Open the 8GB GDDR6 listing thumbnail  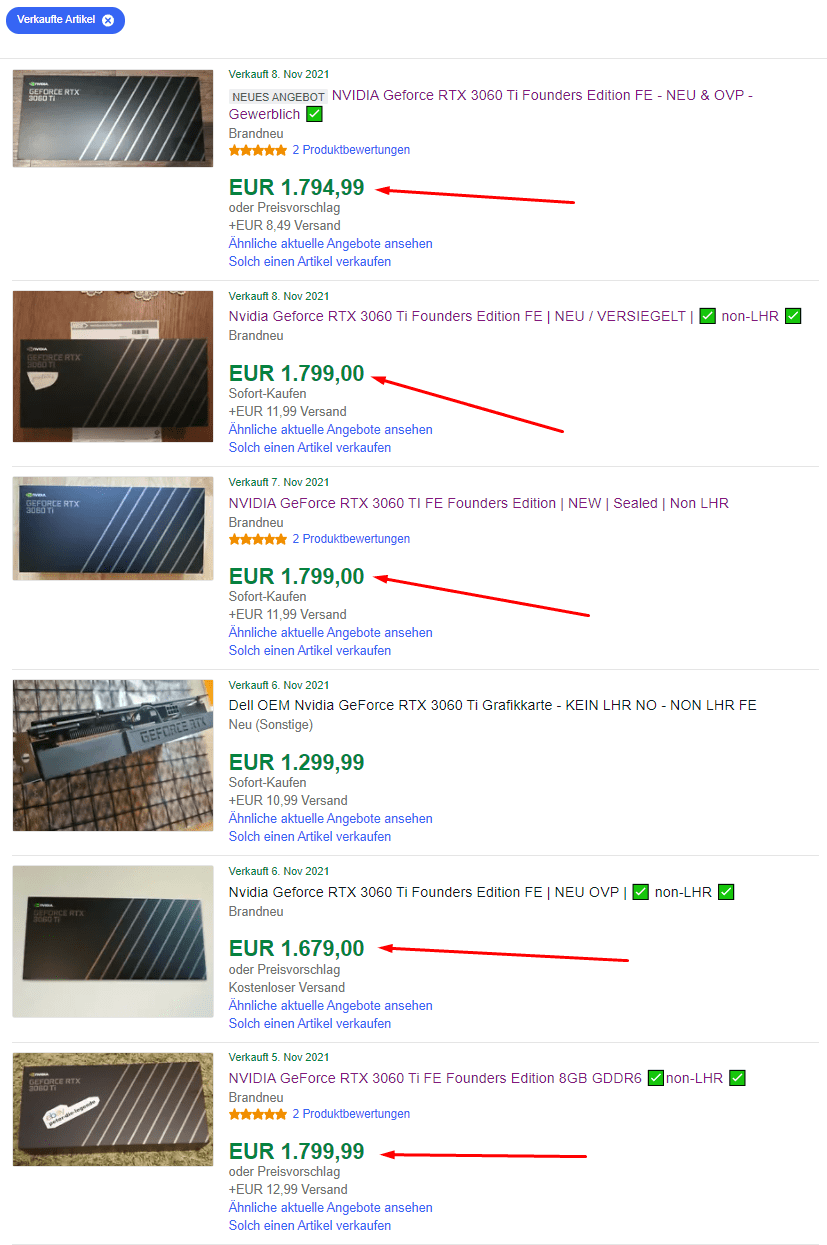click(x=113, y=1108)
